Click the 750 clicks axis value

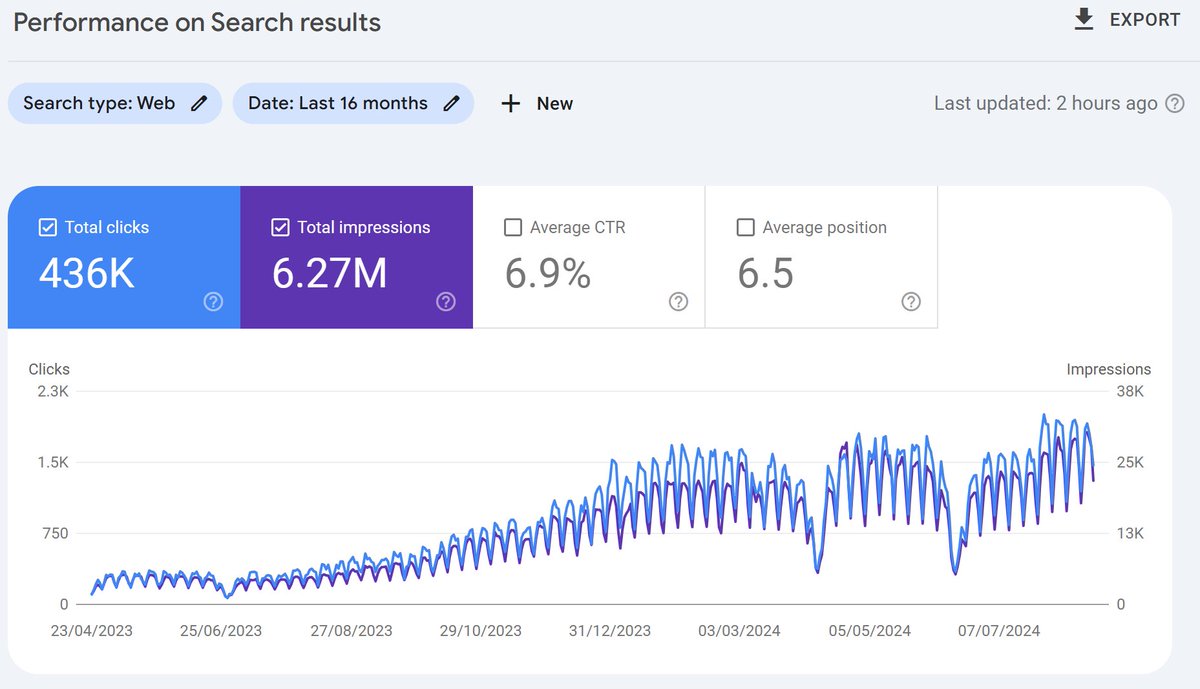pyautogui.click(x=54, y=533)
